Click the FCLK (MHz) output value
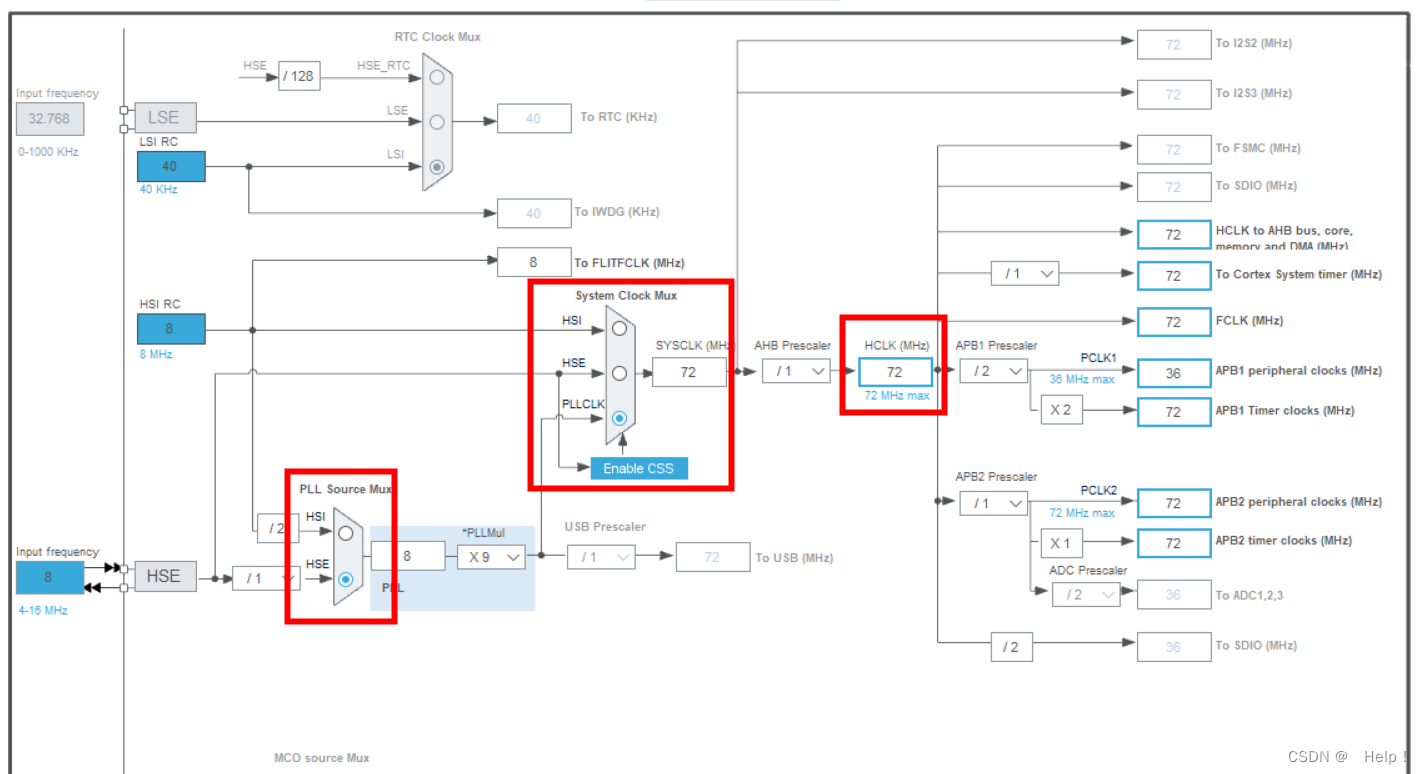 [x=1174, y=322]
